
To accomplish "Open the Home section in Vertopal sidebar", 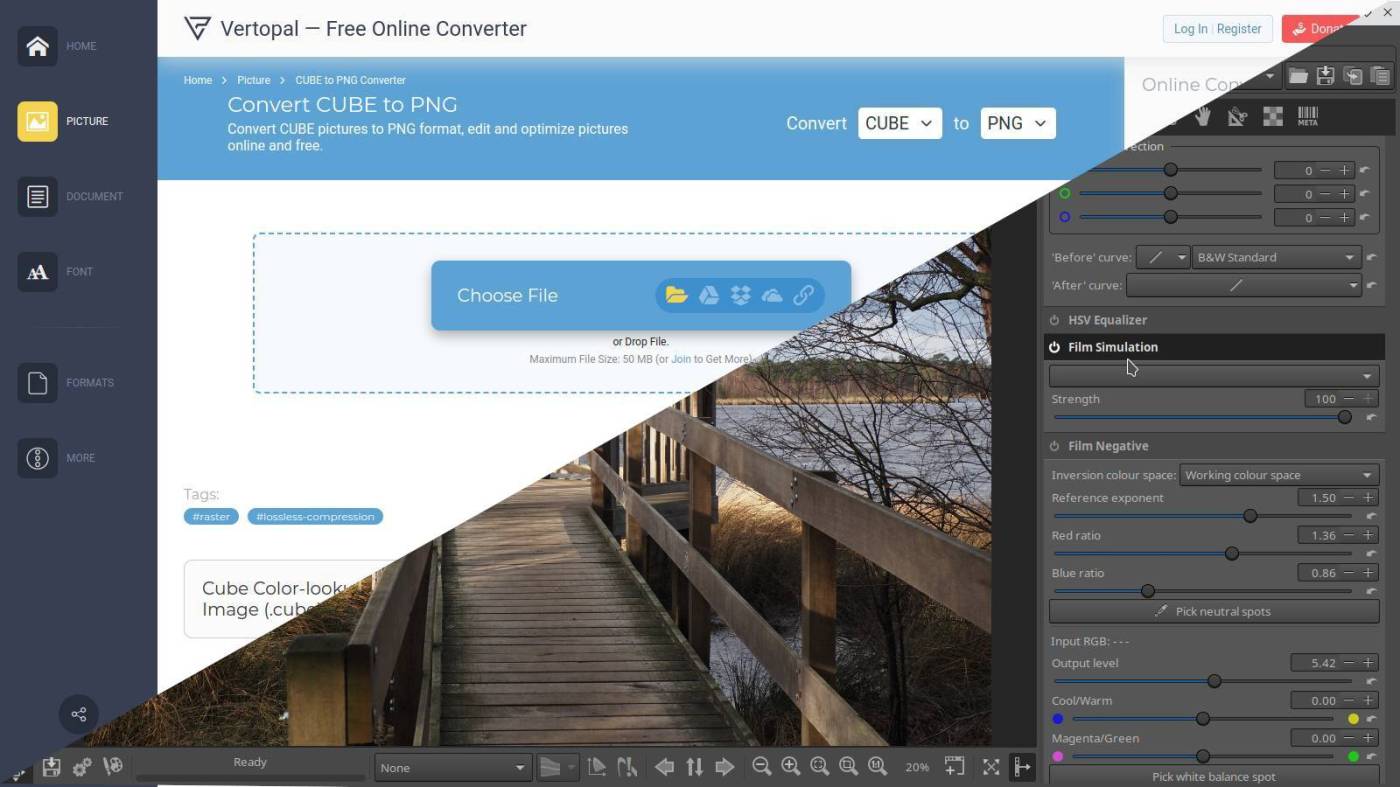I will point(37,46).
